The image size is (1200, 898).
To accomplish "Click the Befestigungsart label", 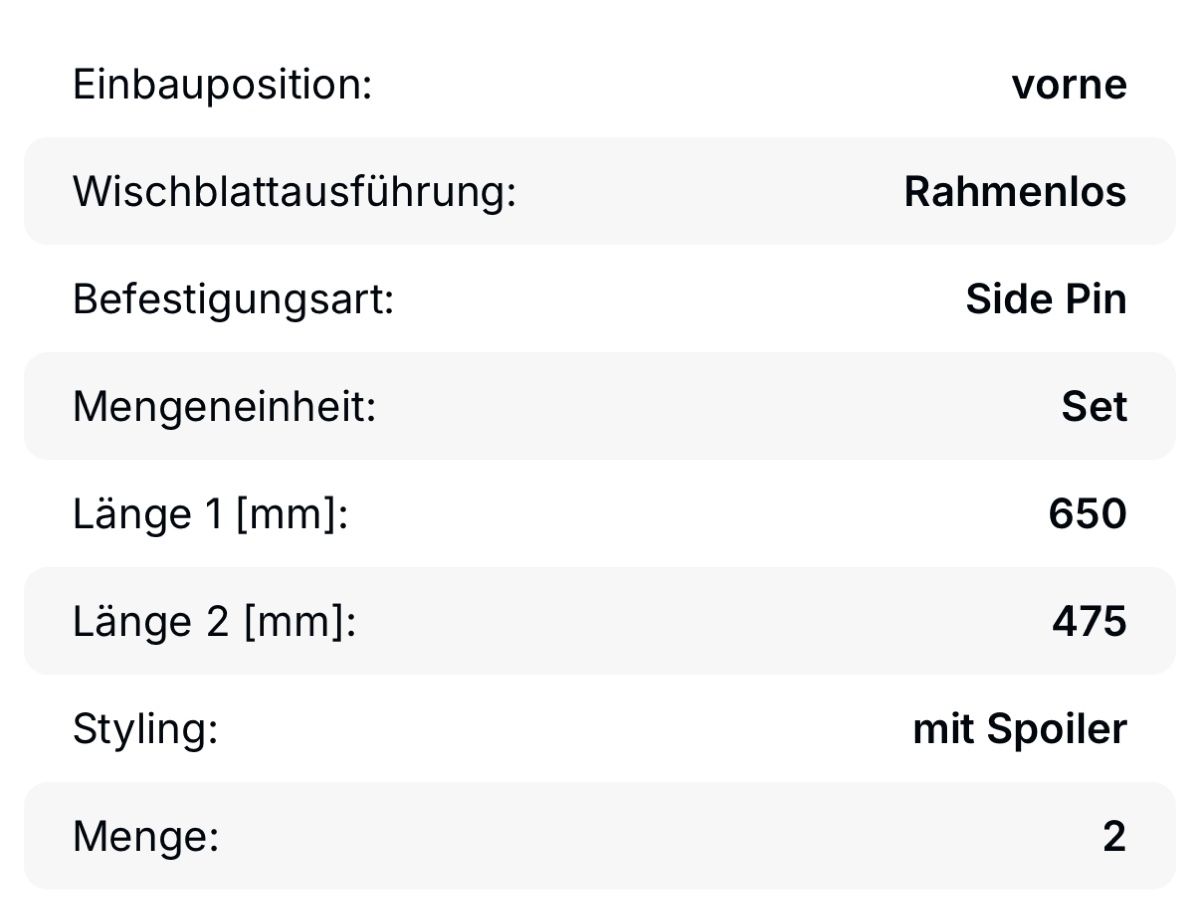I will click(x=233, y=300).
